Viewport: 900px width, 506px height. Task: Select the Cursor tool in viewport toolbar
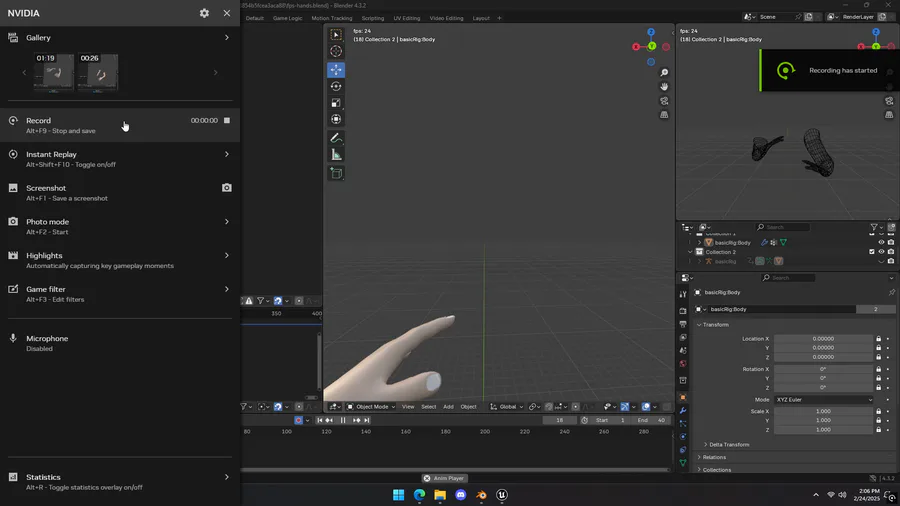(x=336, y=51)
